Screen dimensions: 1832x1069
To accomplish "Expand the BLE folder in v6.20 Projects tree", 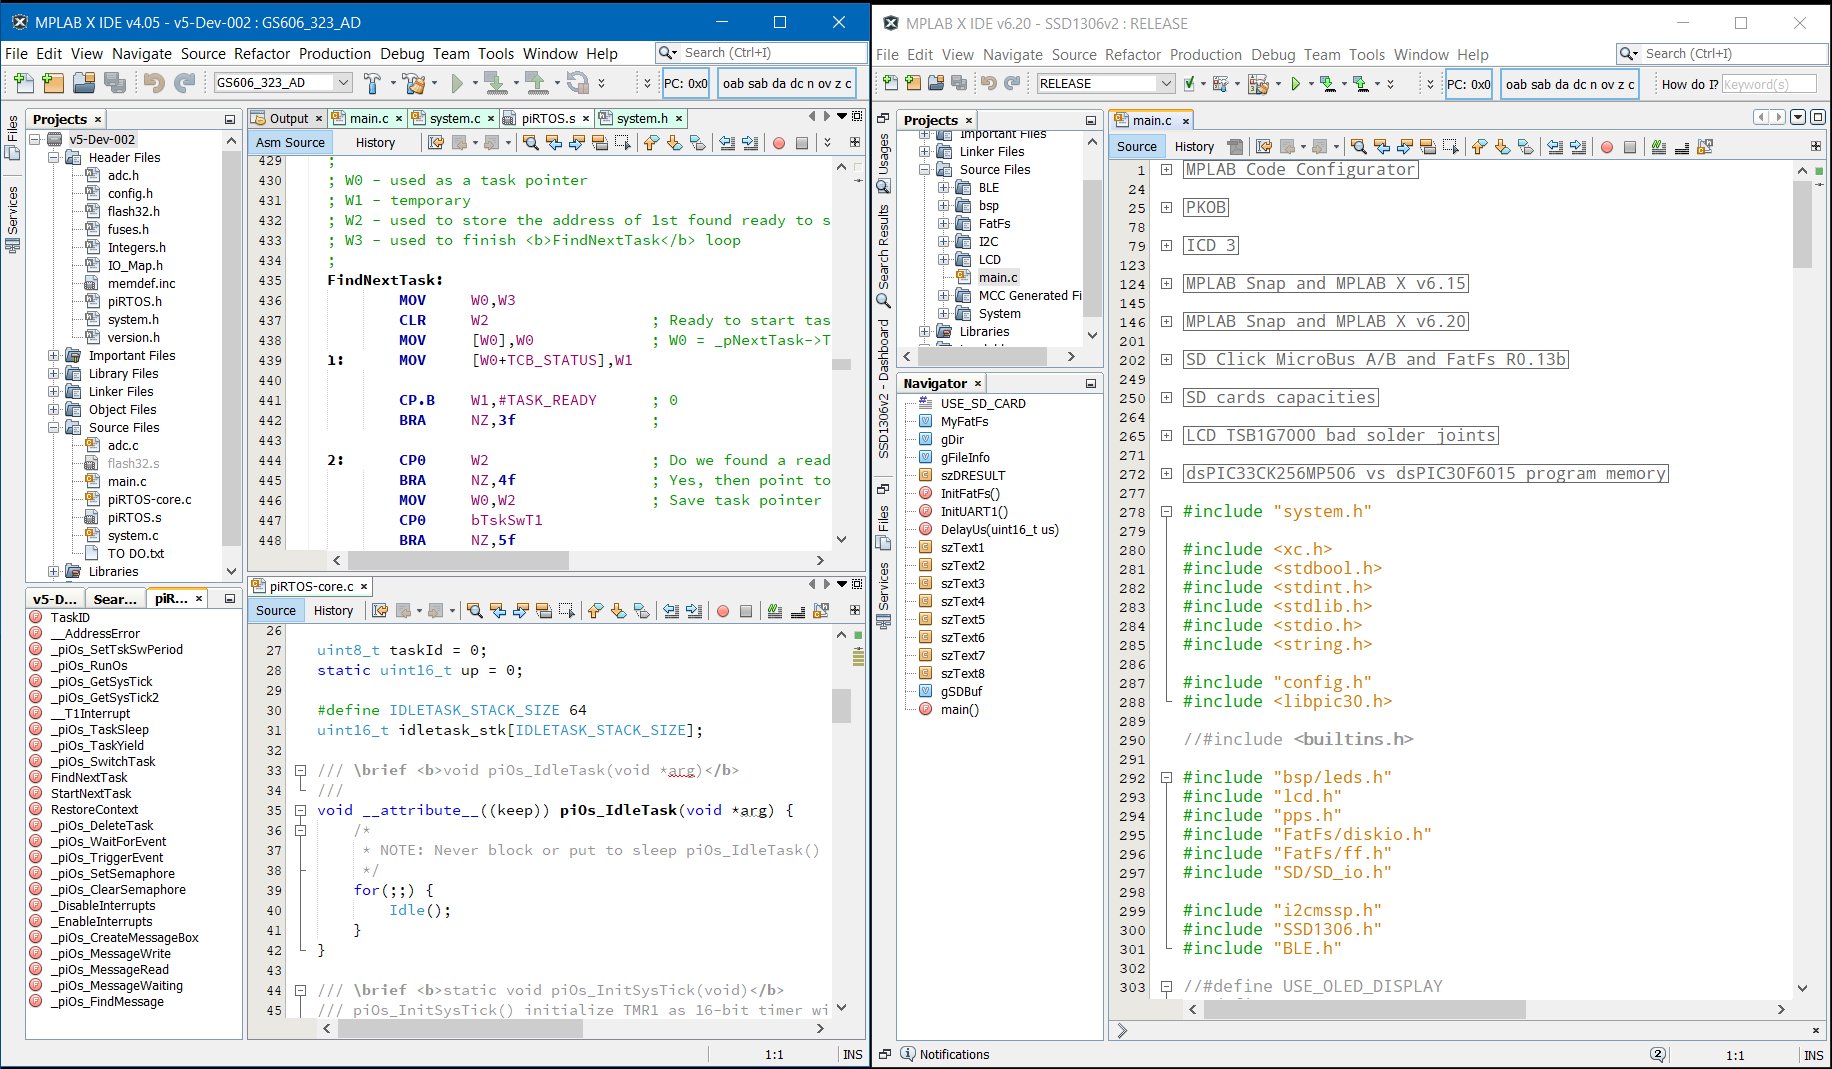I will pyautogui.click(x=943, y=188).
